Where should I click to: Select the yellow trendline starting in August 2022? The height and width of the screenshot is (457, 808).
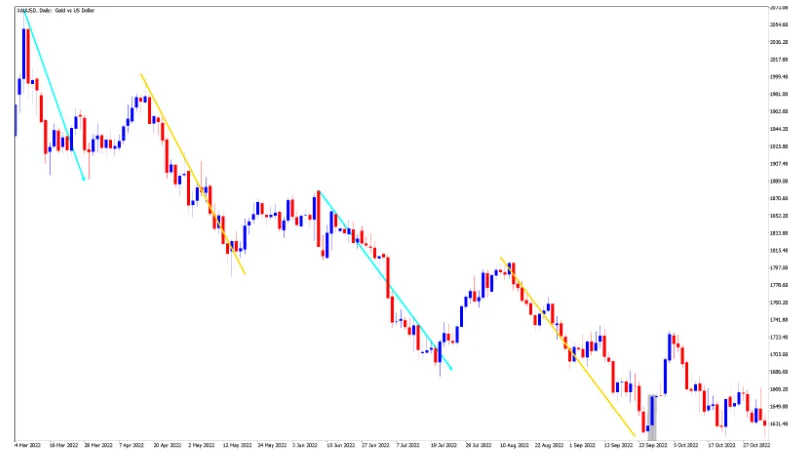568,347
